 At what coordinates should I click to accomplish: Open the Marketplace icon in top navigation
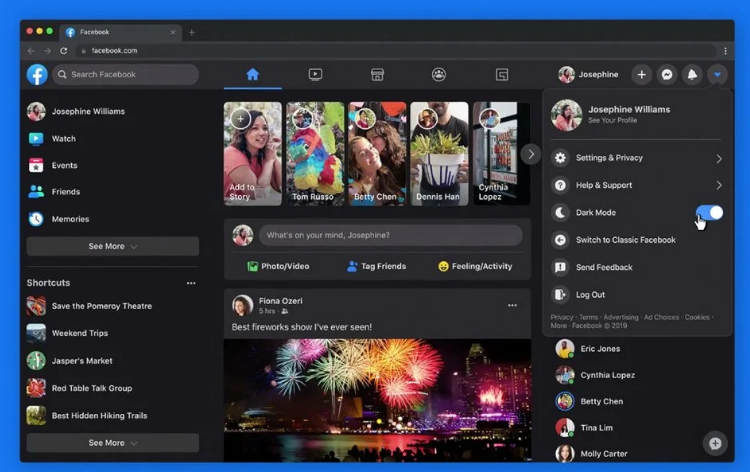(x=377, y=74)
